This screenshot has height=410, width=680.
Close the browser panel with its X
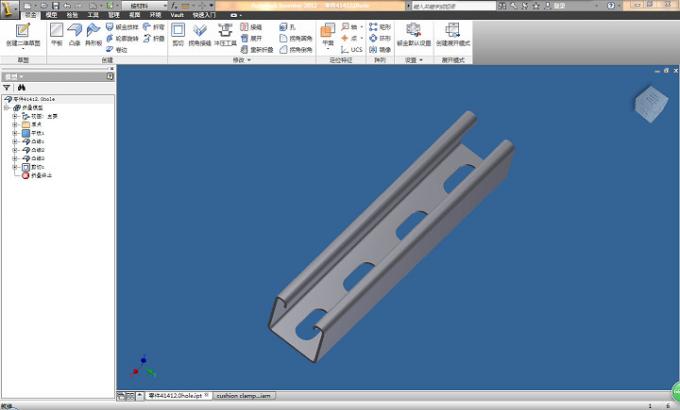pyautogui.click(x=112, y=69)
